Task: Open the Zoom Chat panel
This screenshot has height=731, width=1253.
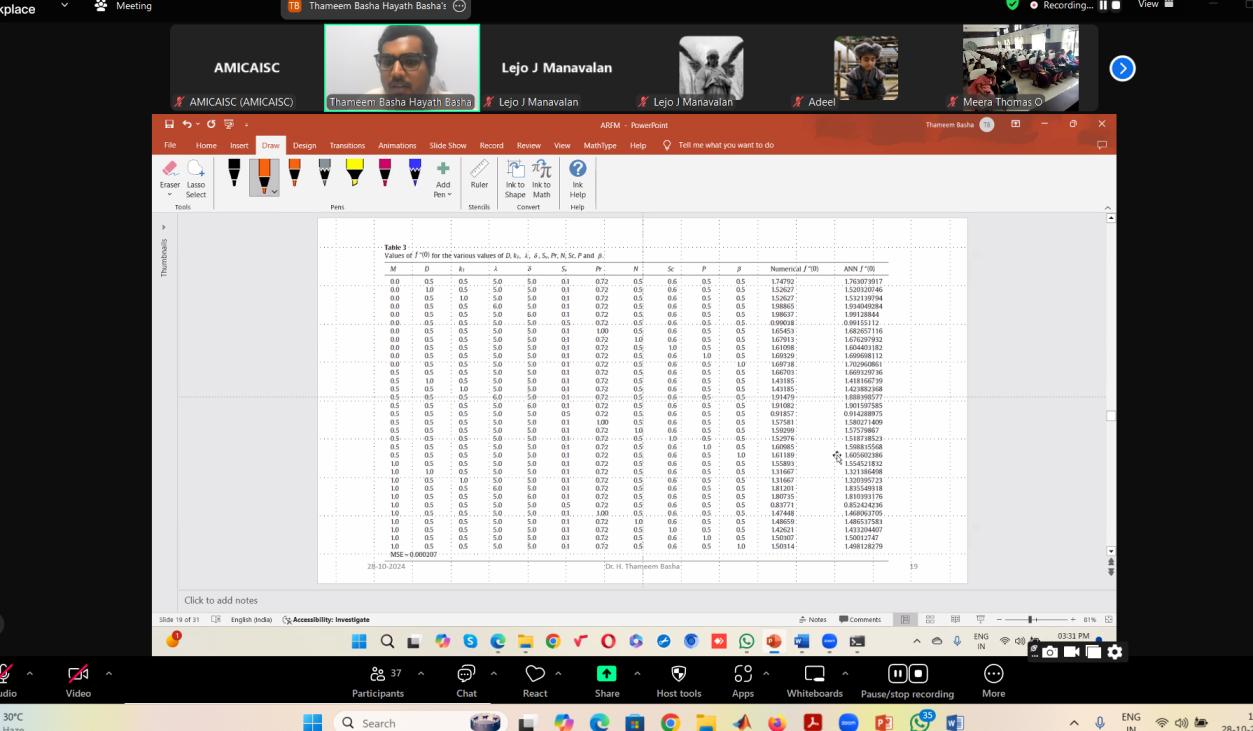Action: click(x=466, y=680)
